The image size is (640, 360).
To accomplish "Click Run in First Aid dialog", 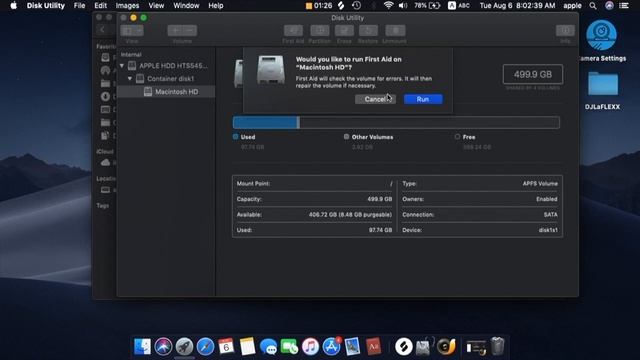I will pyautogui.click(x=423, y=99).
